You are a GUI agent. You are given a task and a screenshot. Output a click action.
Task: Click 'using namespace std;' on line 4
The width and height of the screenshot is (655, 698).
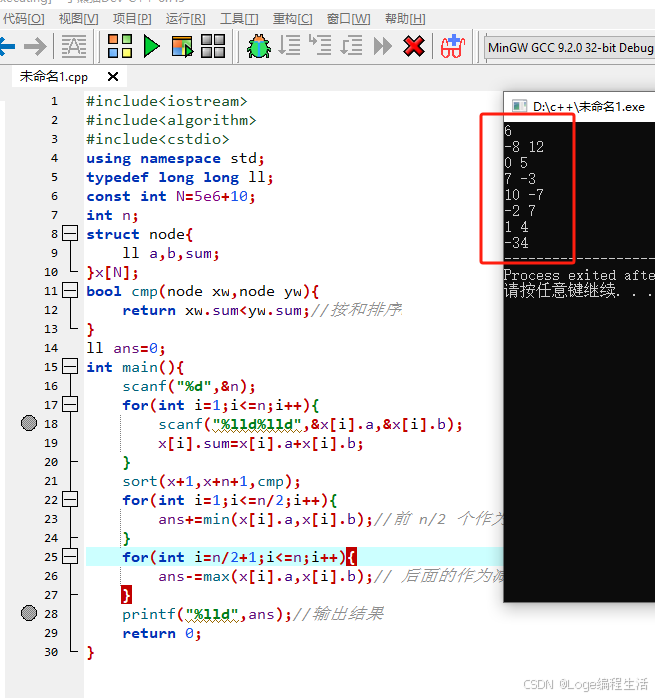coord(175,158)
